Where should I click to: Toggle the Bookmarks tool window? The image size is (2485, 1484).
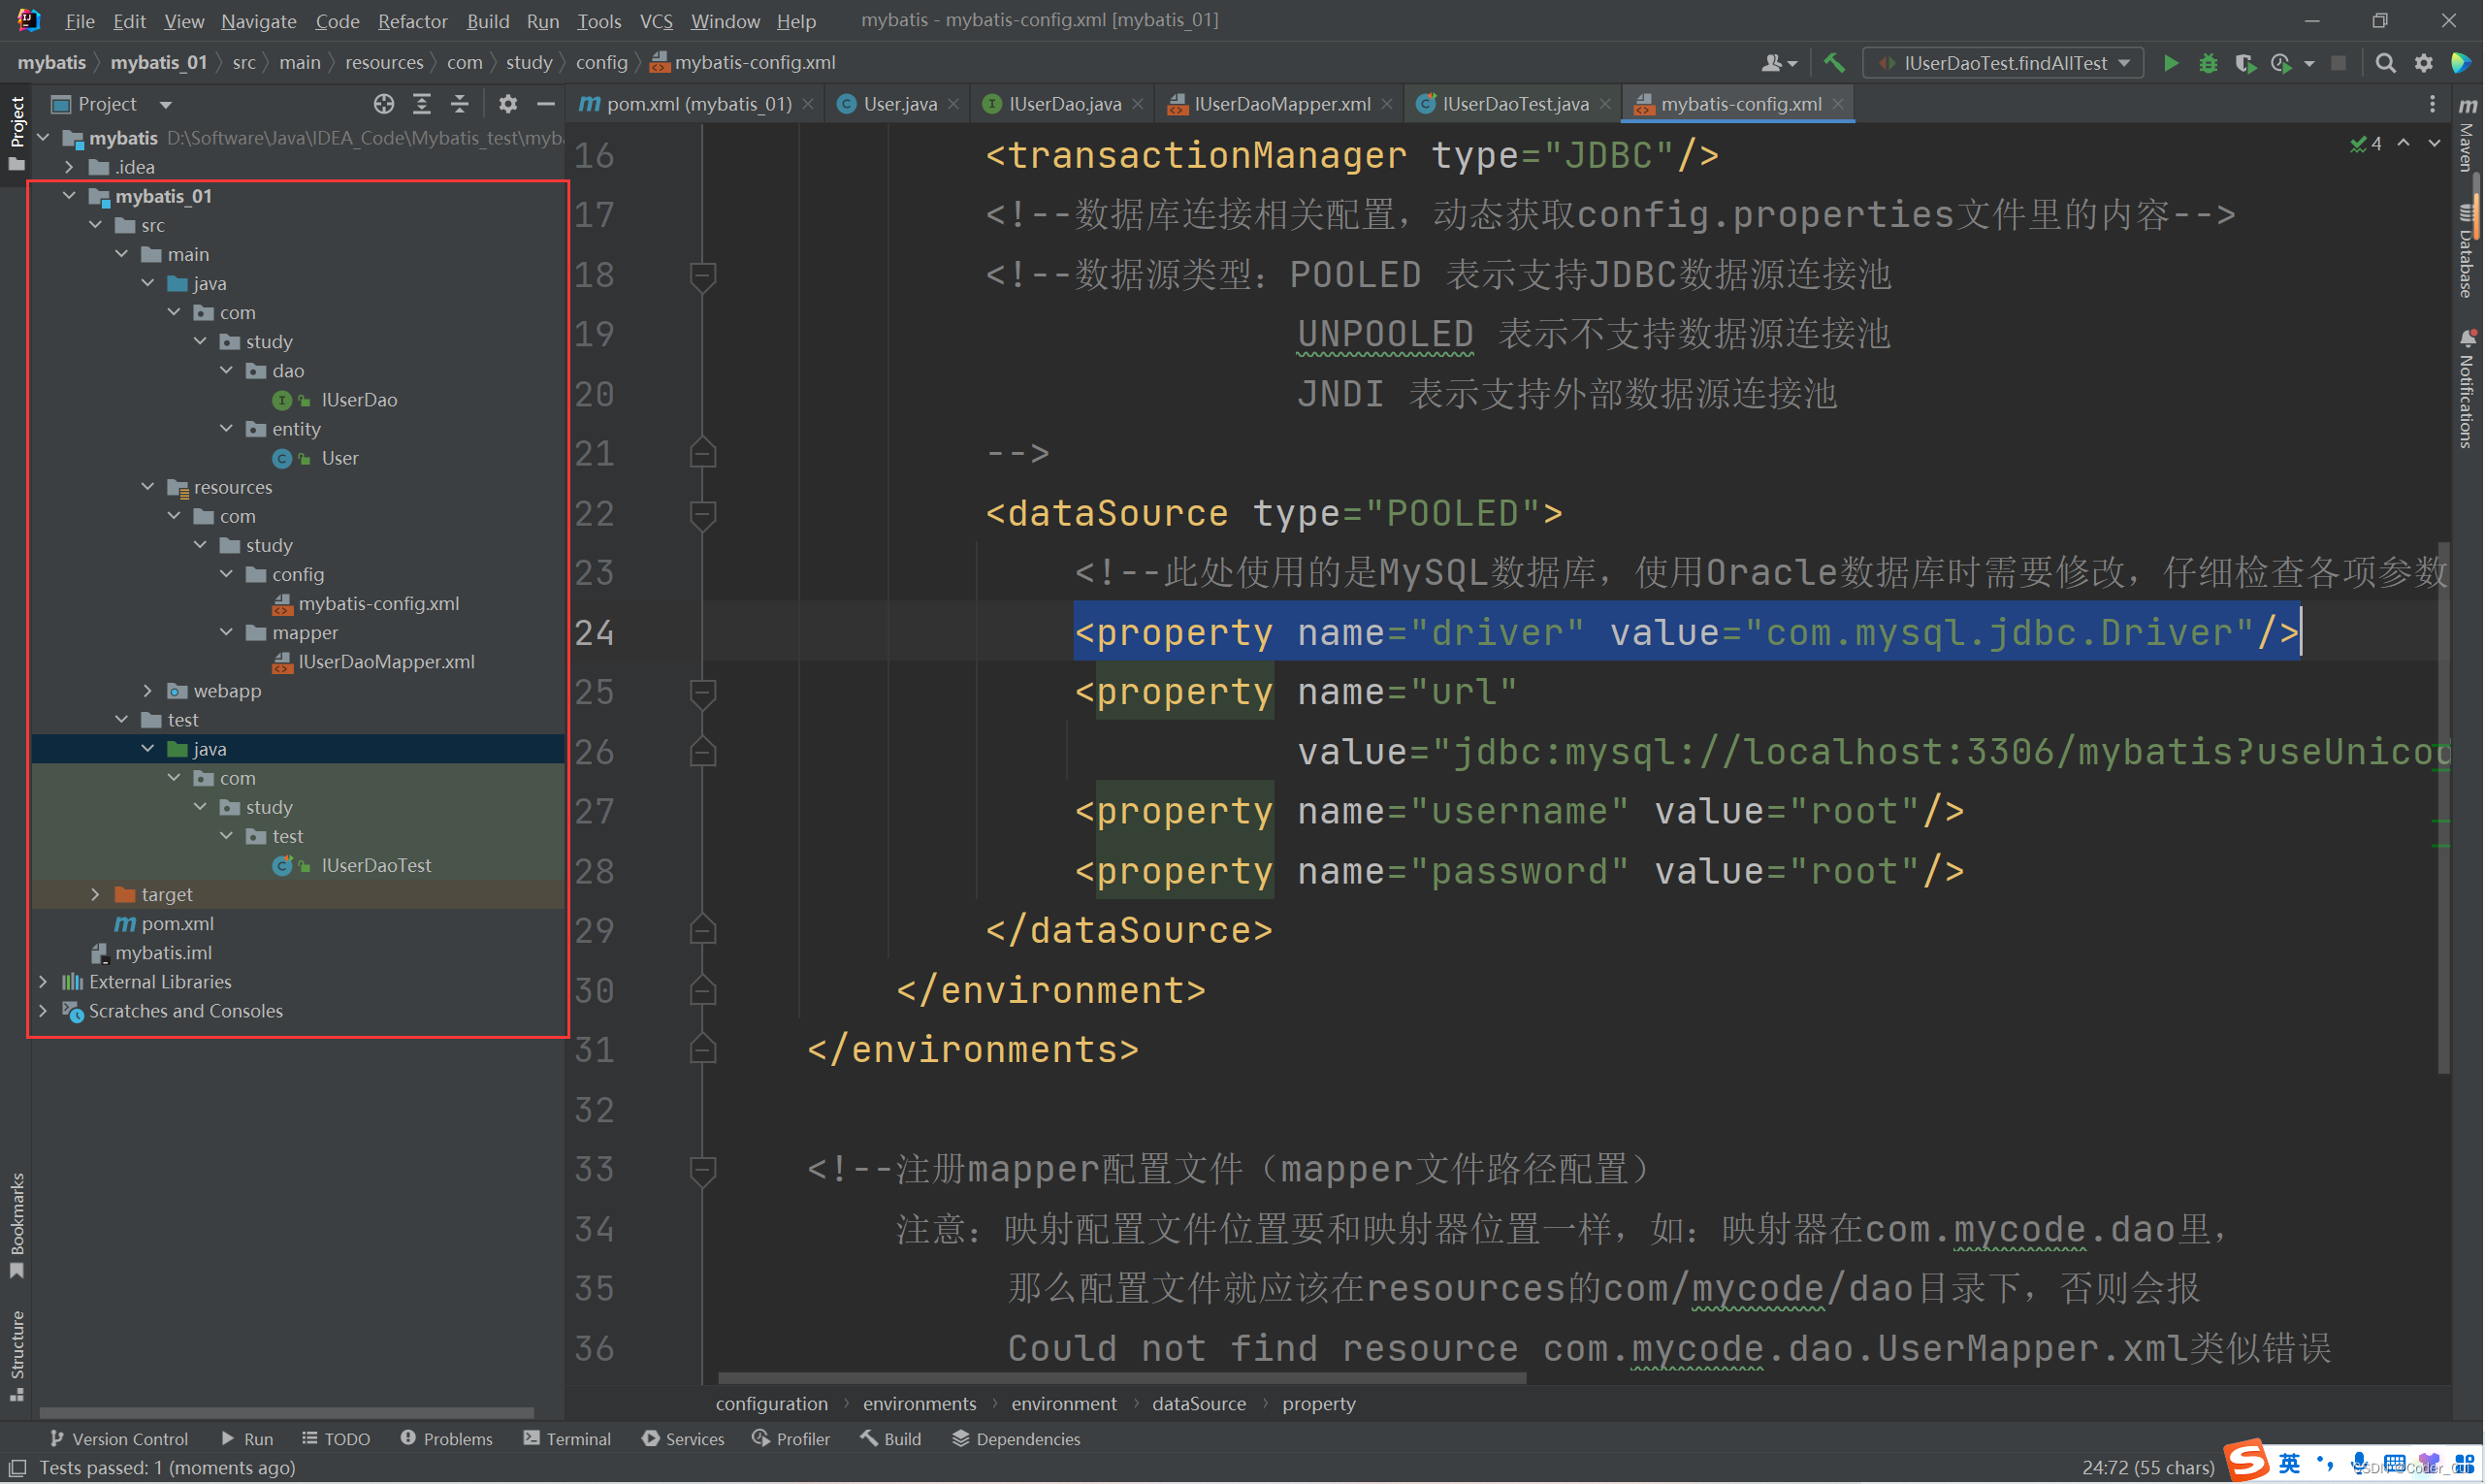tap(17, 1224)
